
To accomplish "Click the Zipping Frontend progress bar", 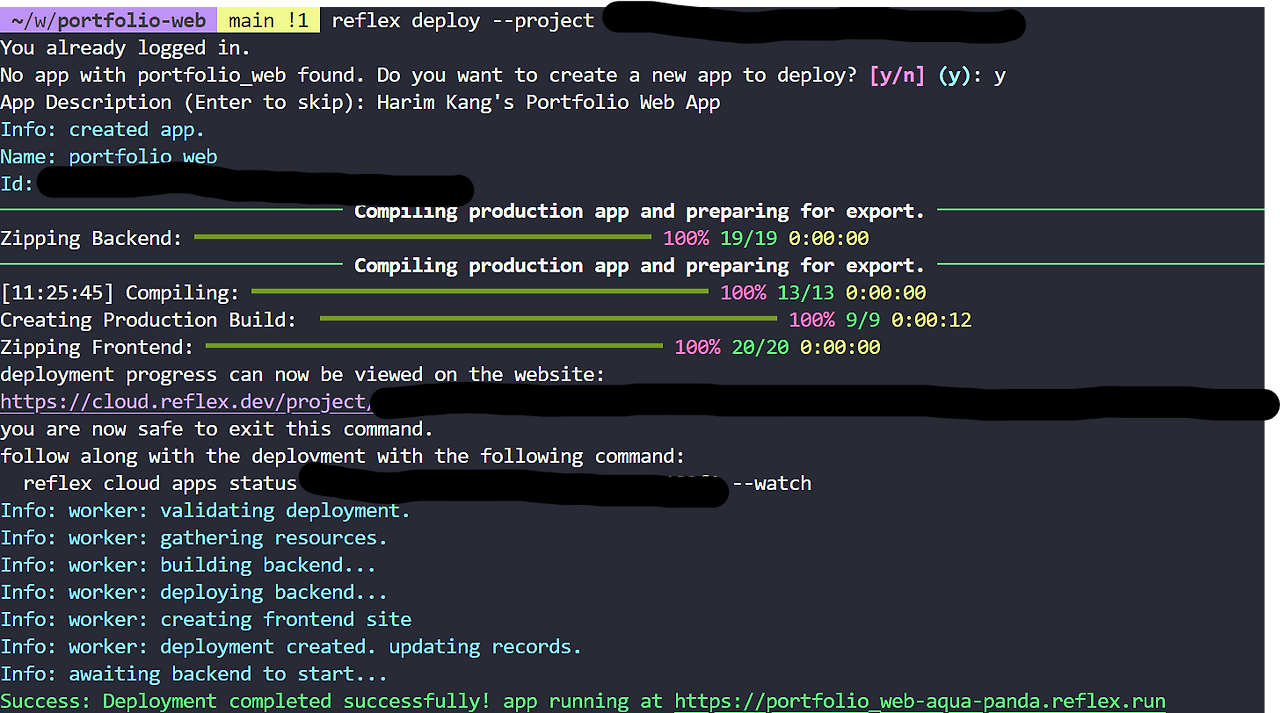I will tap(430, 346).
